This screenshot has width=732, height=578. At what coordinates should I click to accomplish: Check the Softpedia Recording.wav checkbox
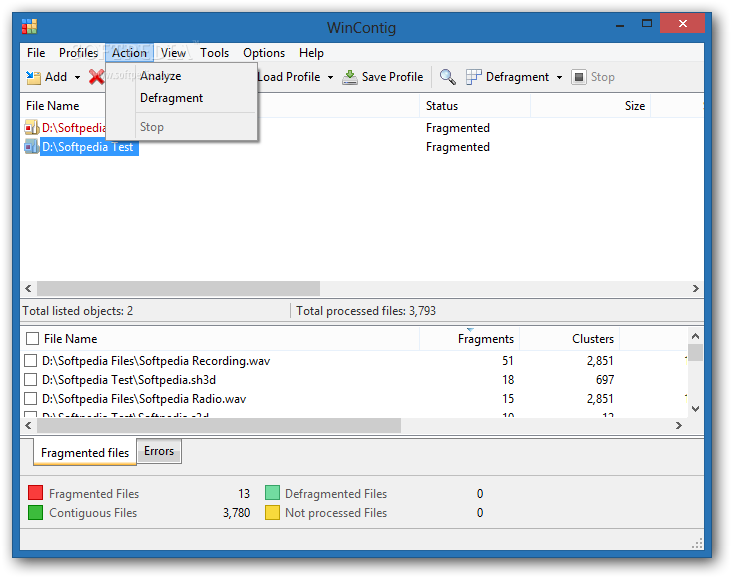pyautogui.click(x=30, y=361)
